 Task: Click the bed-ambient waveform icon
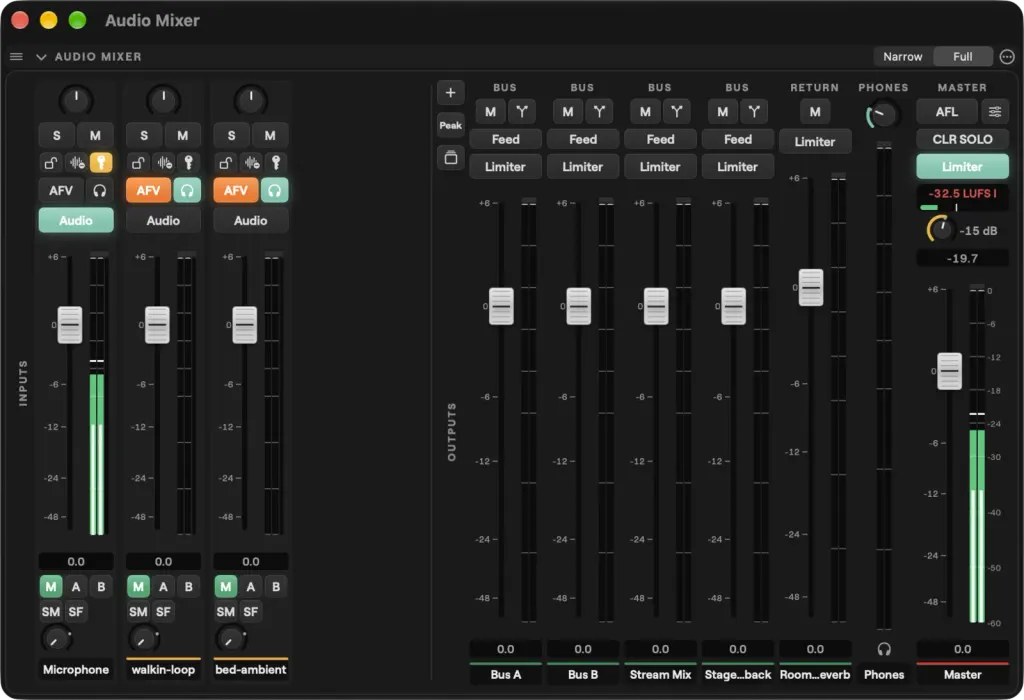[252, 163]
